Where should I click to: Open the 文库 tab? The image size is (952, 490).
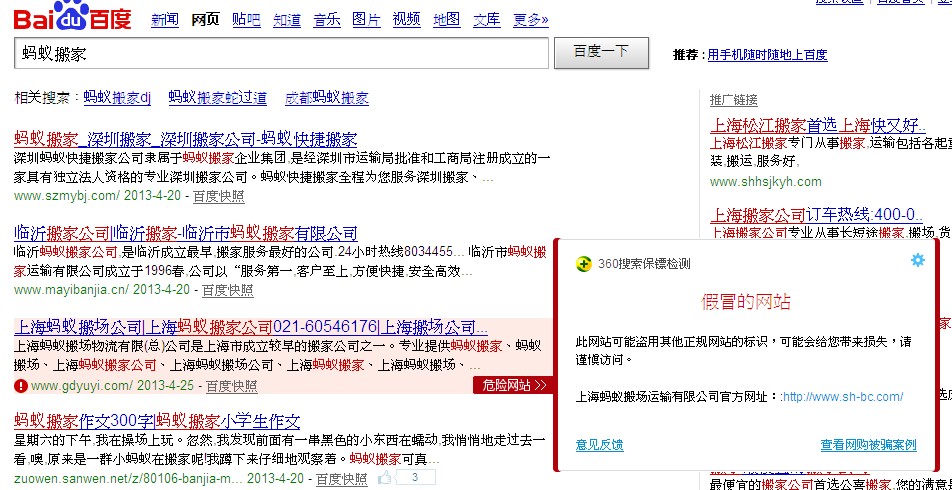click(x=487, y=20)
